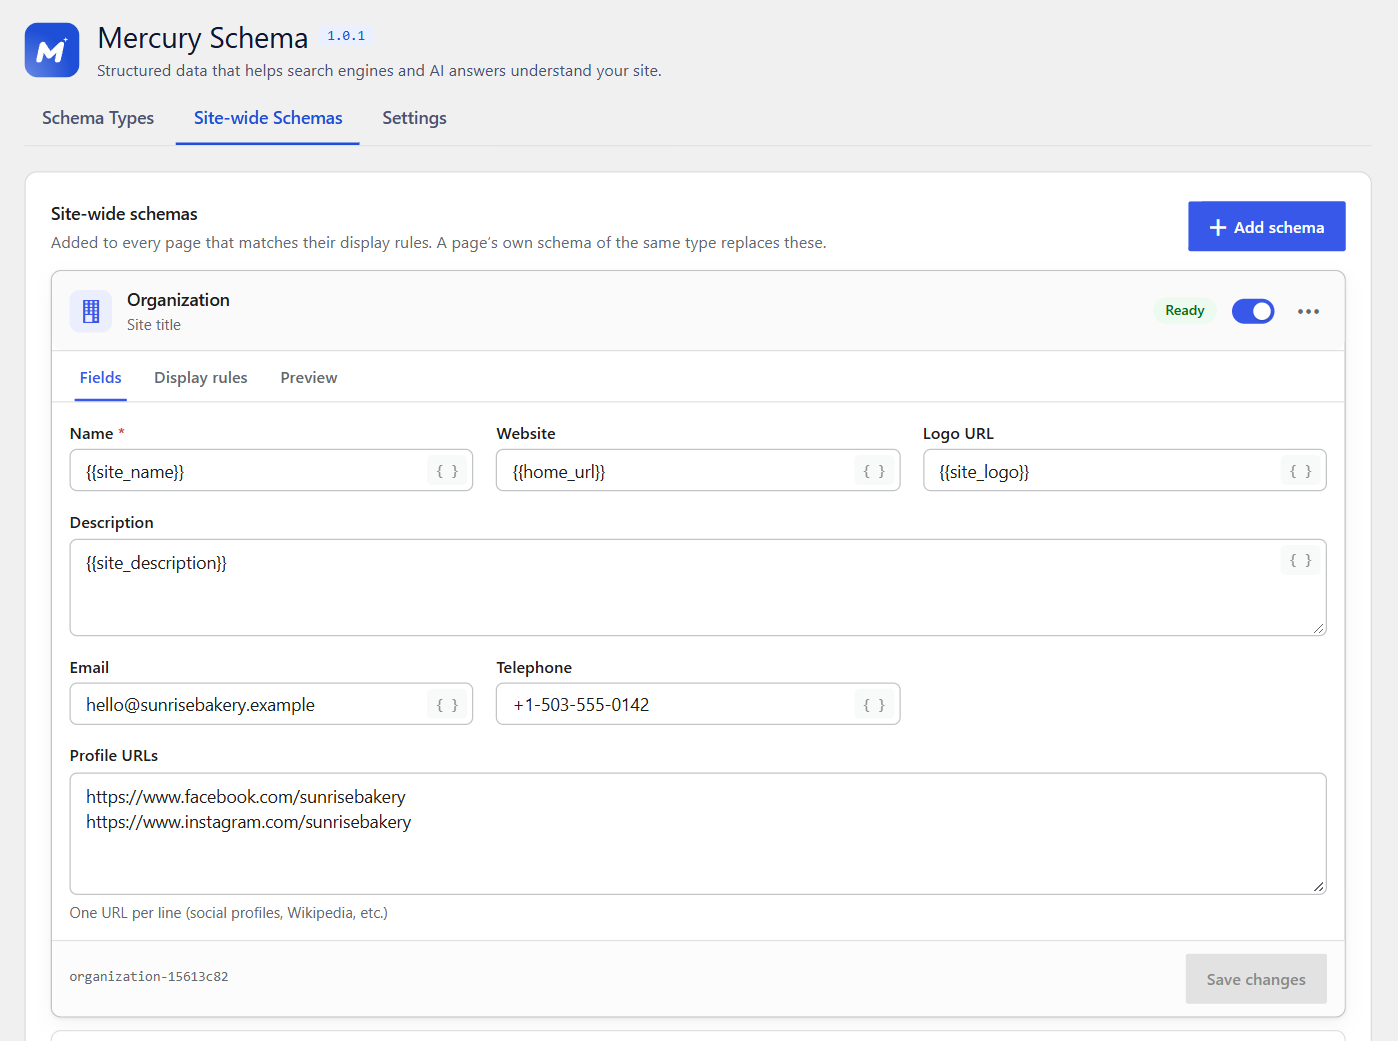The height and width of the screenshot is (1041, 1398).
Task: Click the Add schema button
Action: [x=1266, y=226]
